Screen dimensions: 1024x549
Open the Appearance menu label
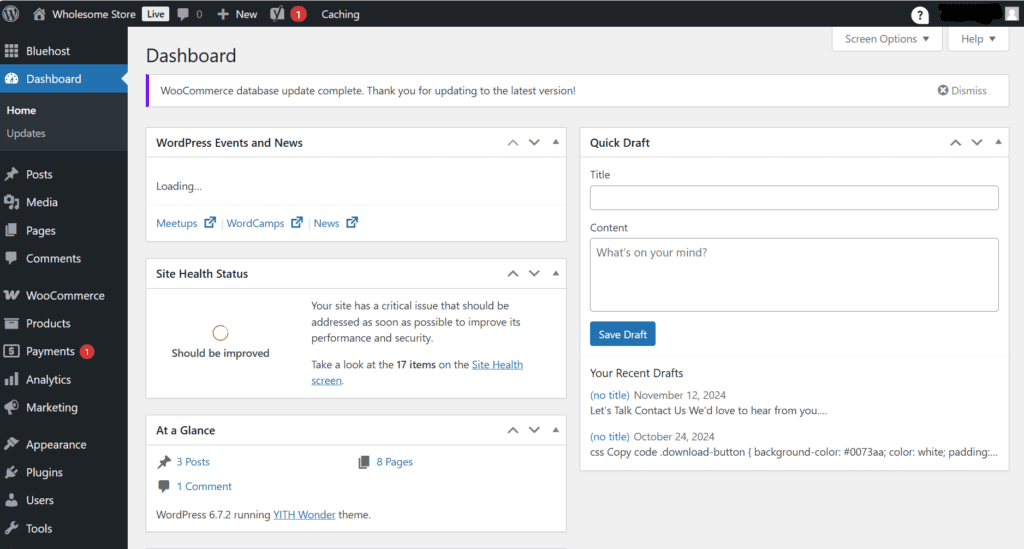point(56,445)
